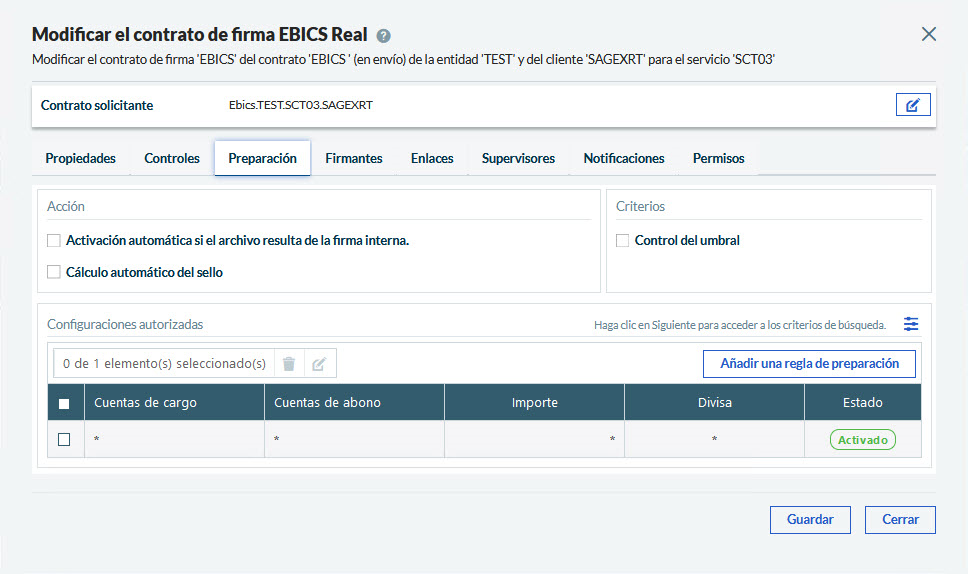Image resolution: width=968 pixels, height=574 pixels.
Task: Open the Supervisores tab
Action: coord(518,158)
